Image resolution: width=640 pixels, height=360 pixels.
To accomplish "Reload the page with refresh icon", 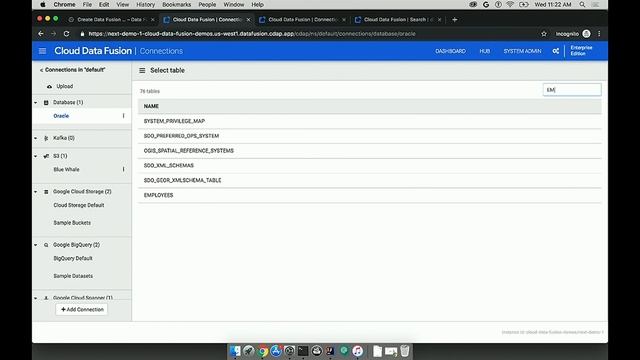I will (x=67, y=34).
